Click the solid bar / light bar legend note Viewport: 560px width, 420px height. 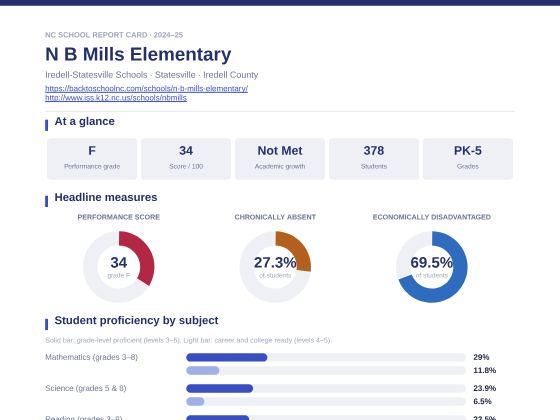point(188,340)
